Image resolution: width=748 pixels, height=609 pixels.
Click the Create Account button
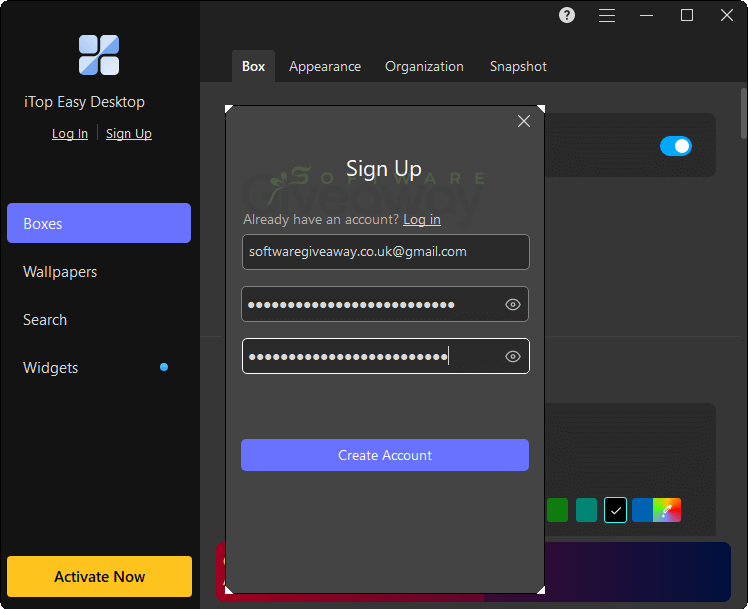point(385,455)
